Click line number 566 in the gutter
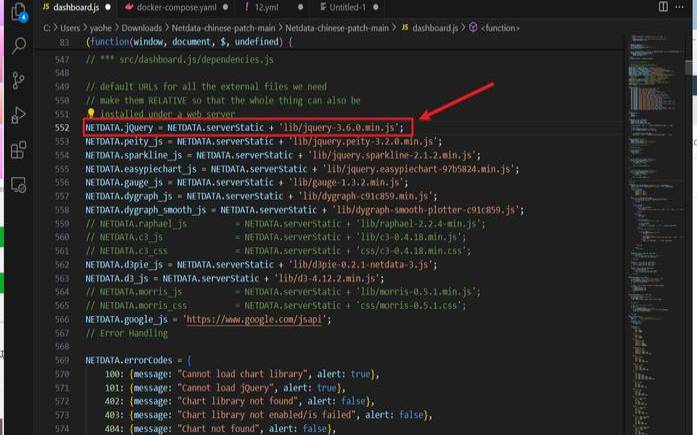Viewport: 697px width, 435px height. pos(62,319)
